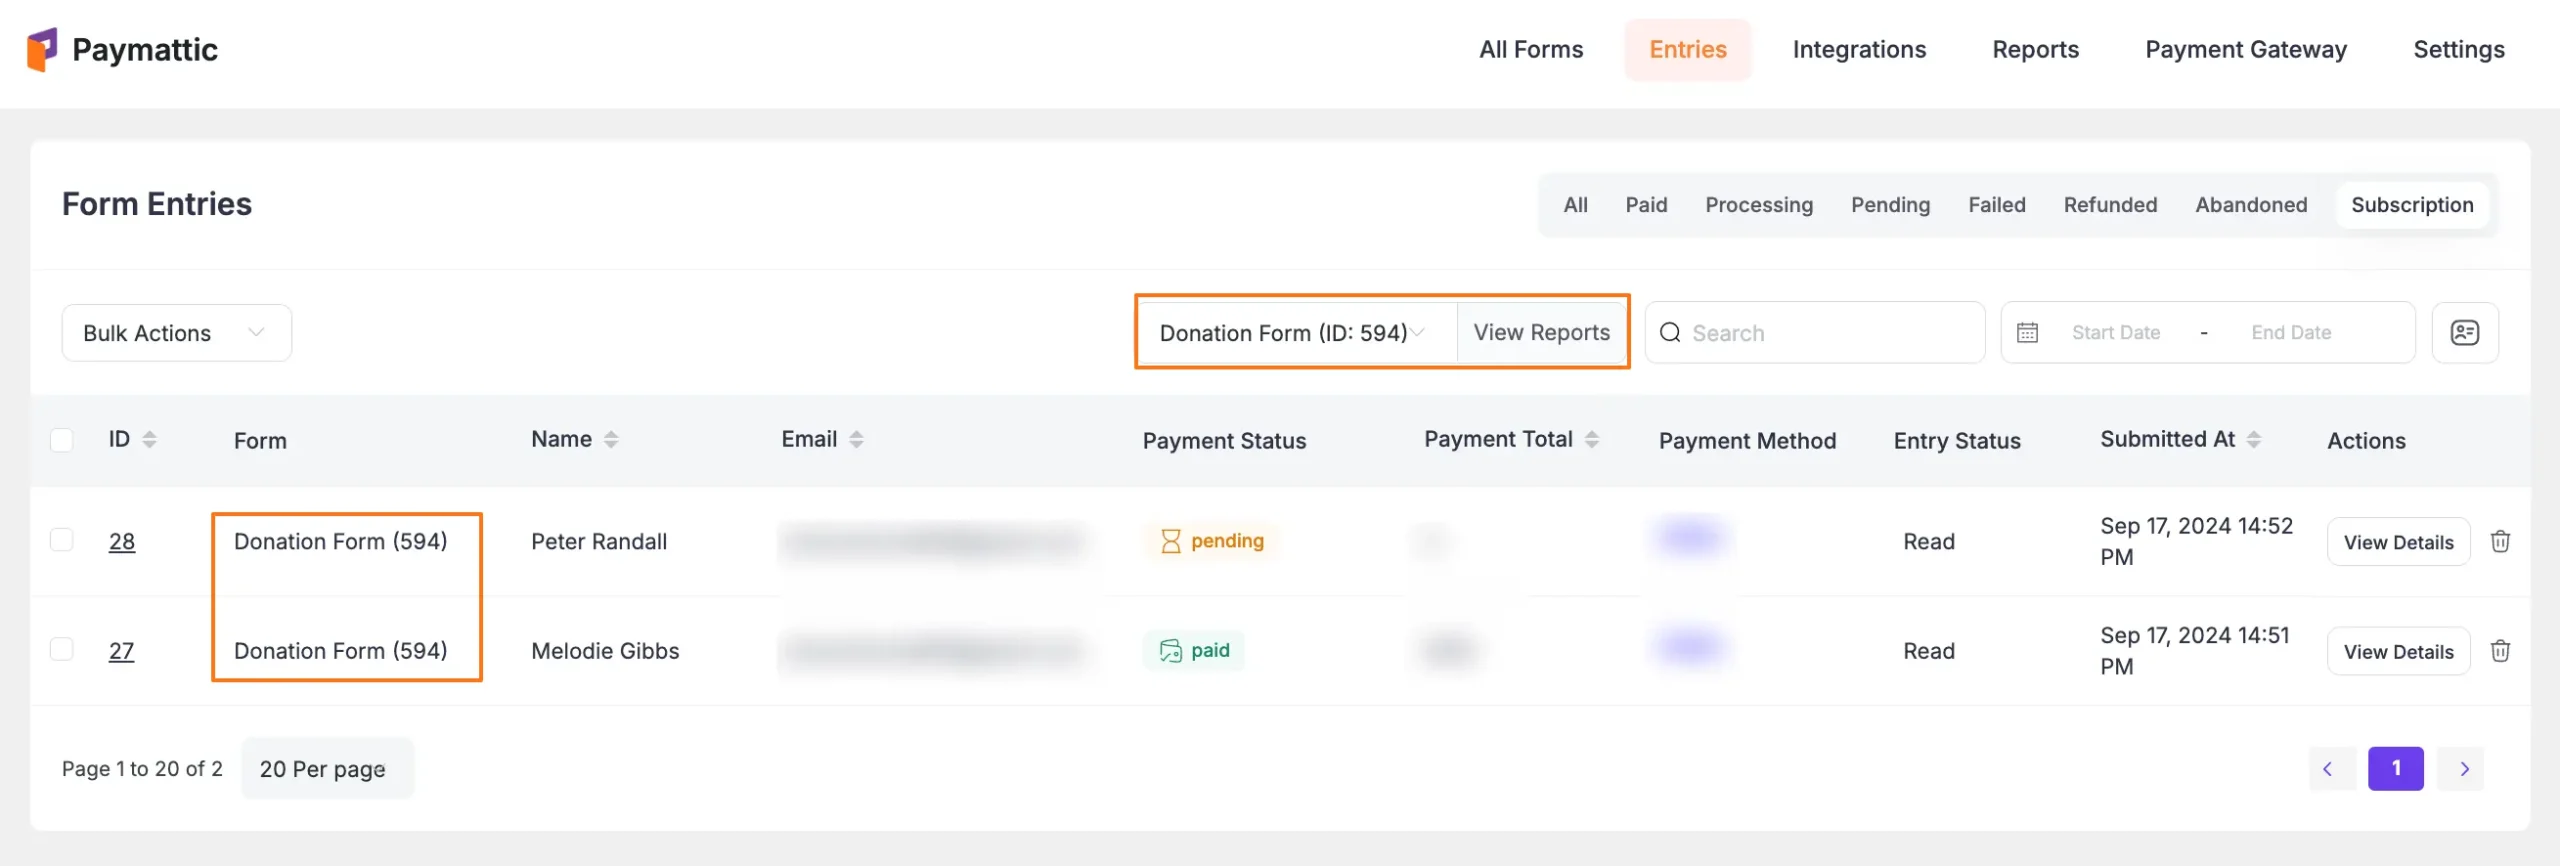Filter entries by Processing tab
Image resolution: width=2560 pixels, height=866 pixels.
pyautogui.click(x=1759, y=204)
